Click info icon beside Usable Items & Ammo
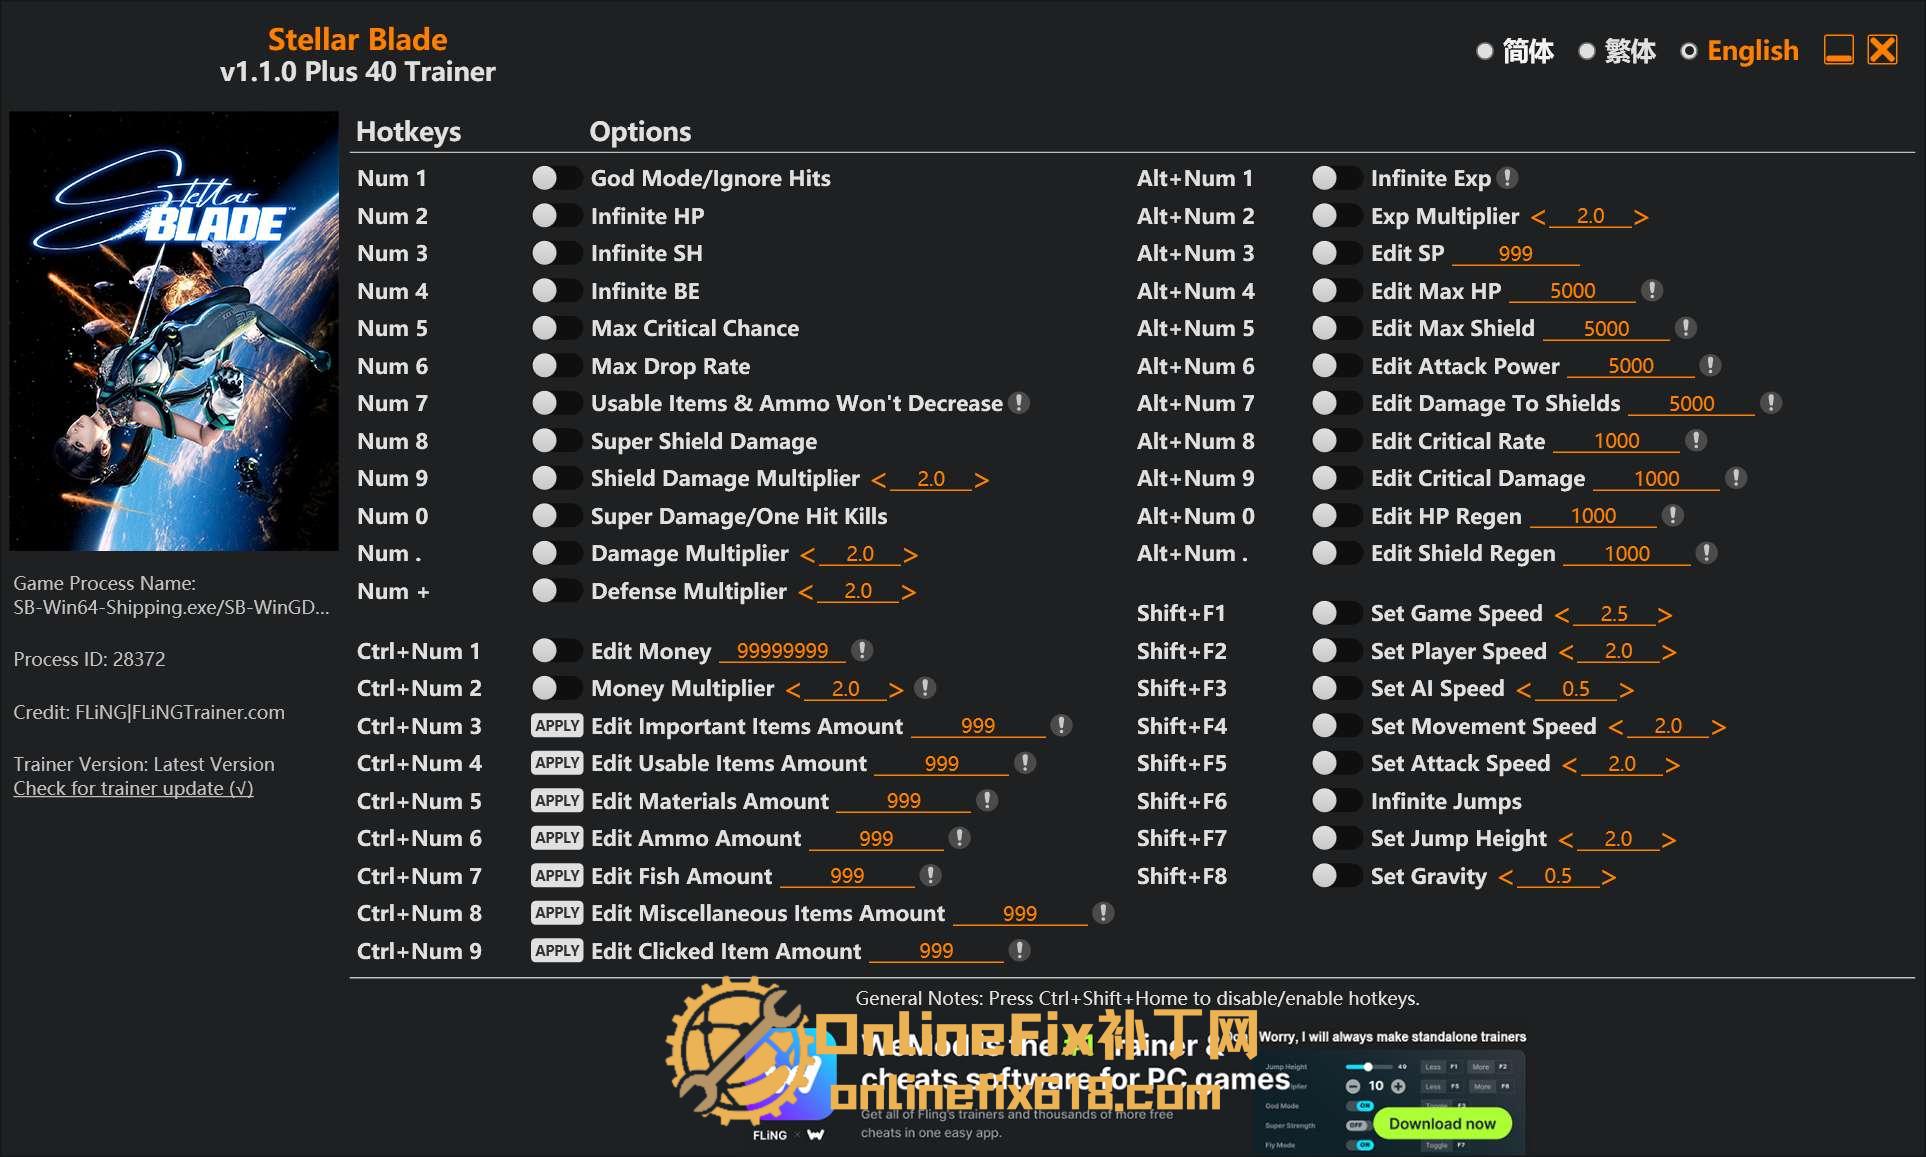Image resolution: width=1926 pixels, height=1157 pixels. click(x=1019, y=403)
